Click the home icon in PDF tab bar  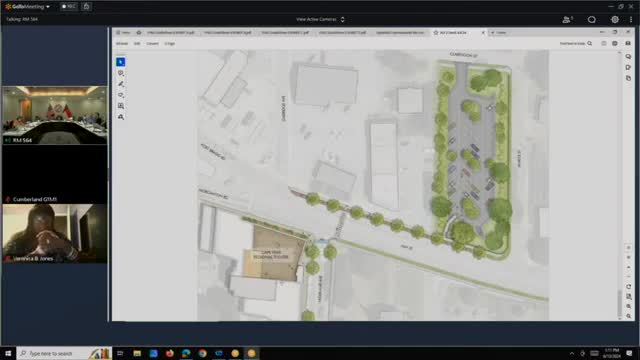coord(139,32)
